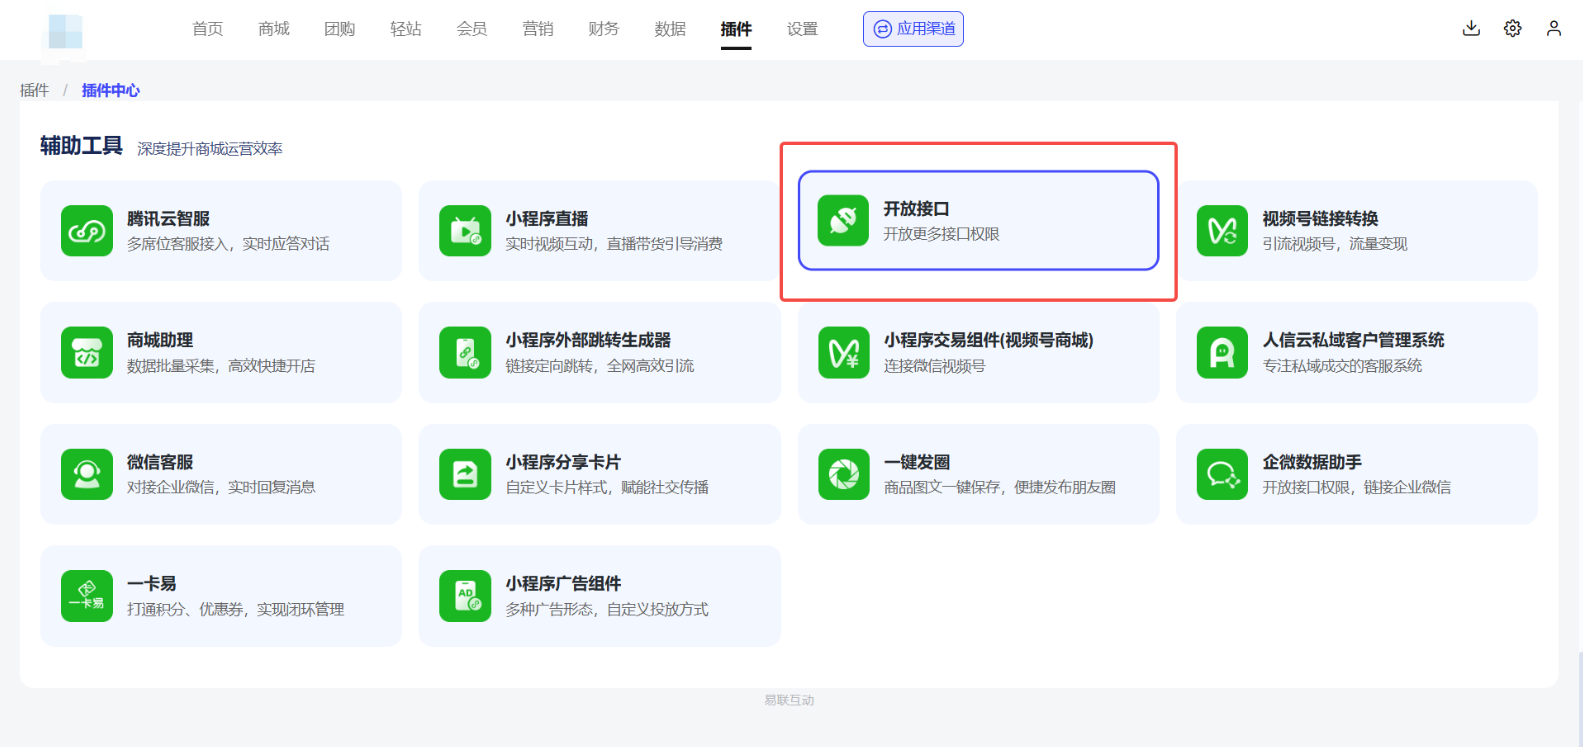Open settings gear icon in header
Viewport: 1583px width, 747px height.
coord(1512,28)
